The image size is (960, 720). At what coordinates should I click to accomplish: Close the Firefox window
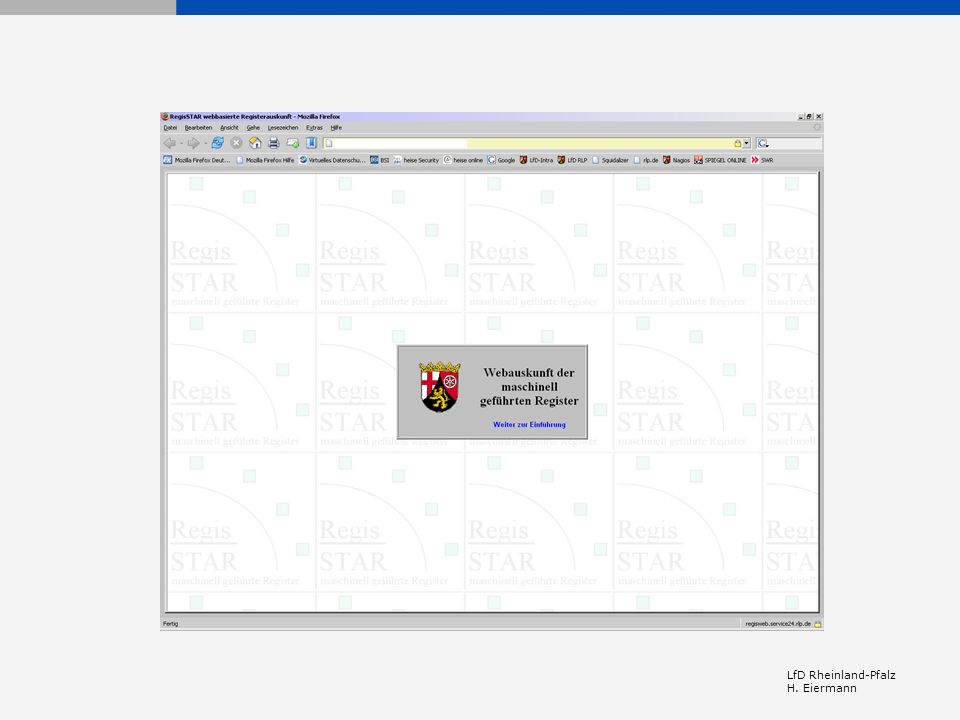tap(819, 116)
